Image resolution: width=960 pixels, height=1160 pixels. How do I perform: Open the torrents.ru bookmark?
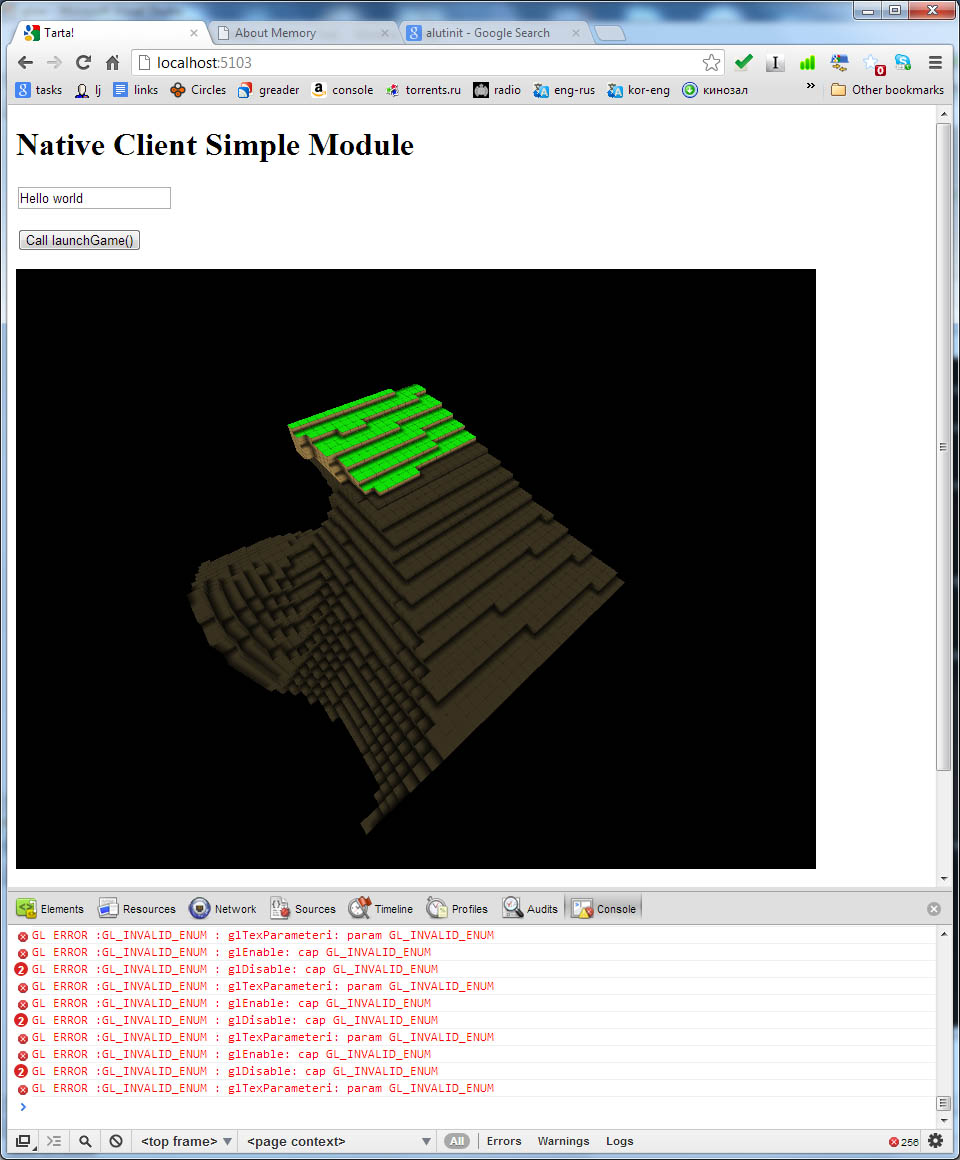click(x=423, y=90)
